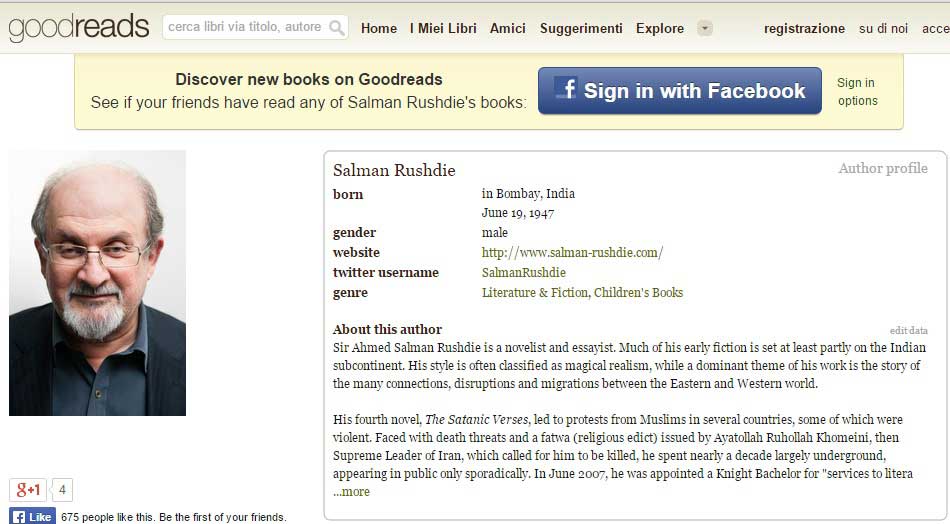Click the Facebook Like button
Screen dimensions: 950x524
tap(33, 517)
